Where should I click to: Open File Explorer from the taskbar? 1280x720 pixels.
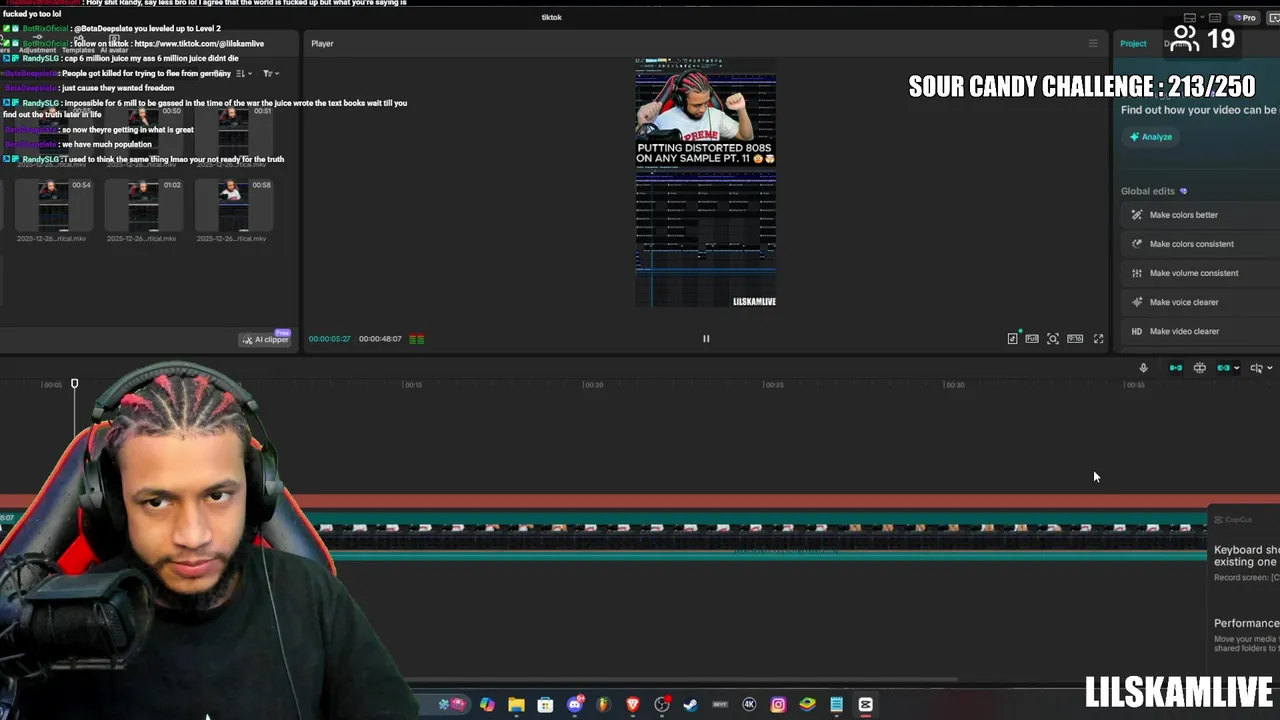coord(516,705)
